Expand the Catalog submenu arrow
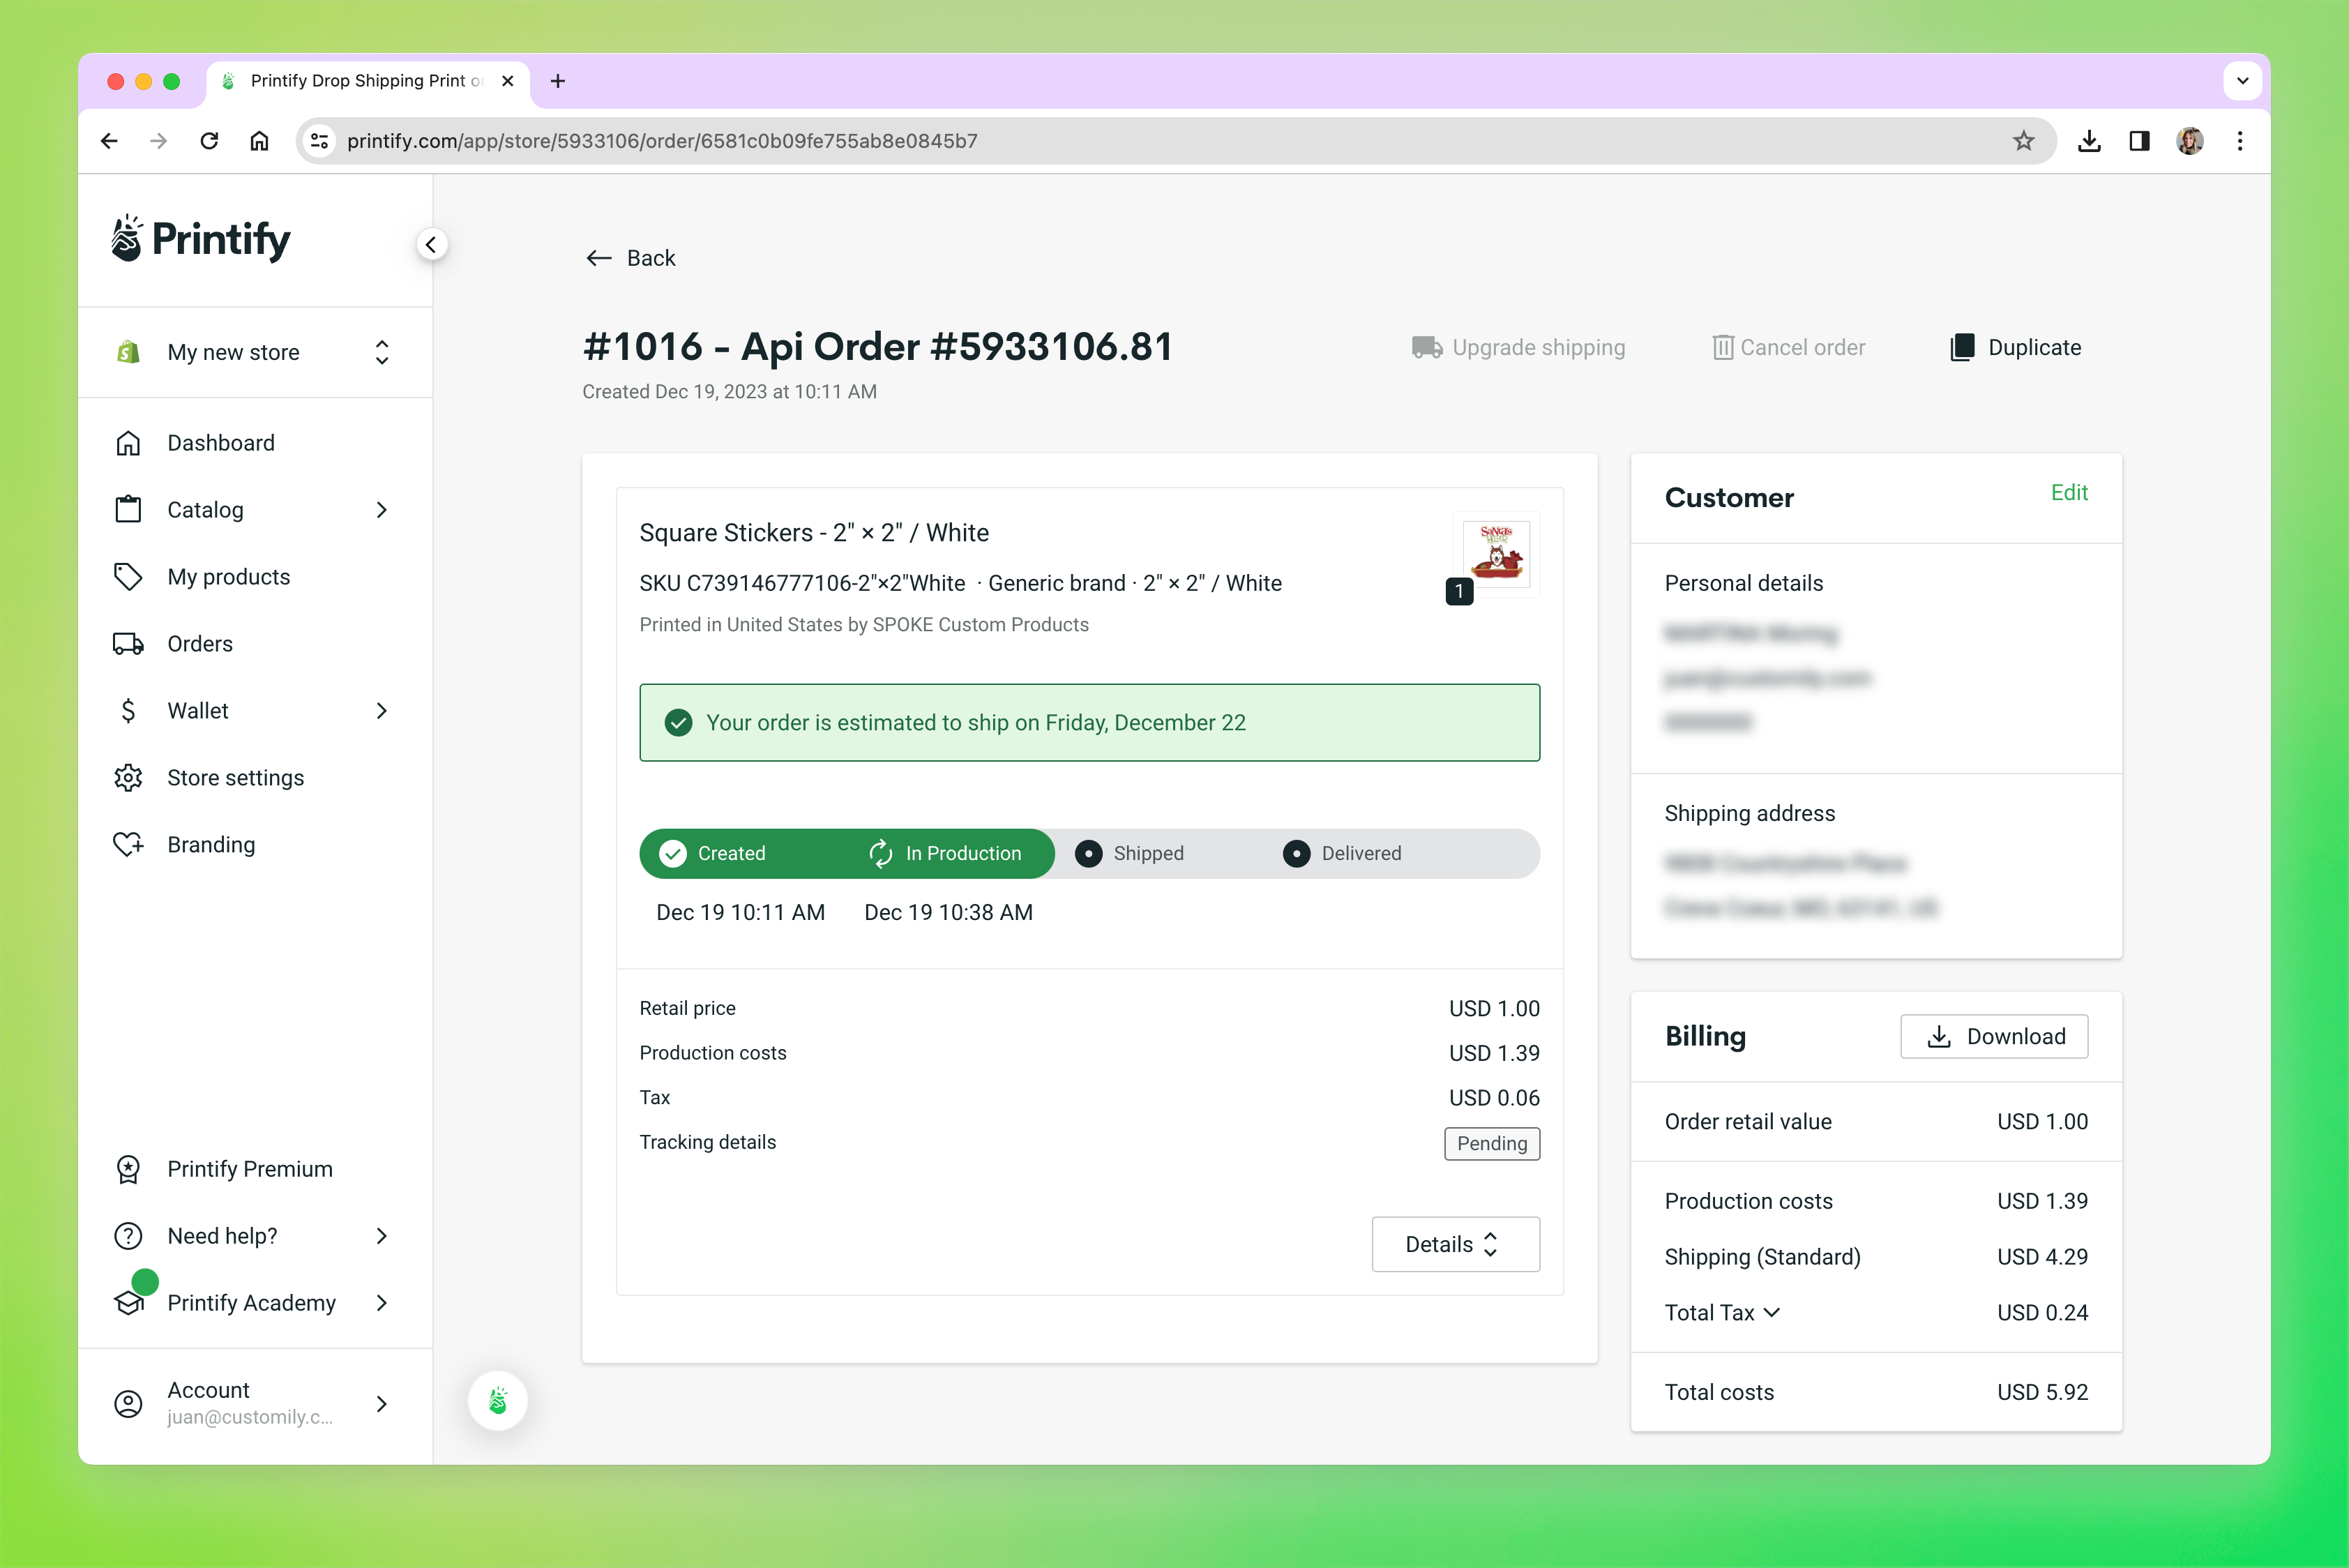Image resolution: width=2349 pixels, height=1568 pixels. tap(381, 510)
